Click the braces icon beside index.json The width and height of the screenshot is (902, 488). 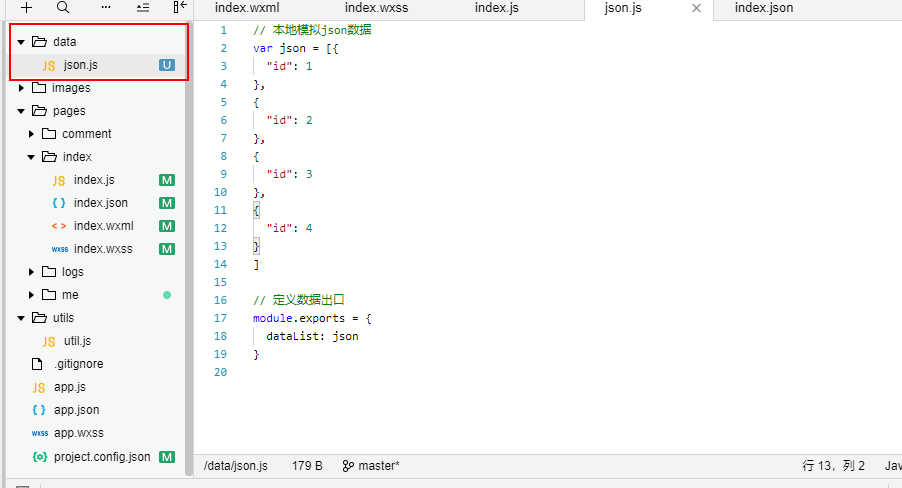tap(59, 203)
